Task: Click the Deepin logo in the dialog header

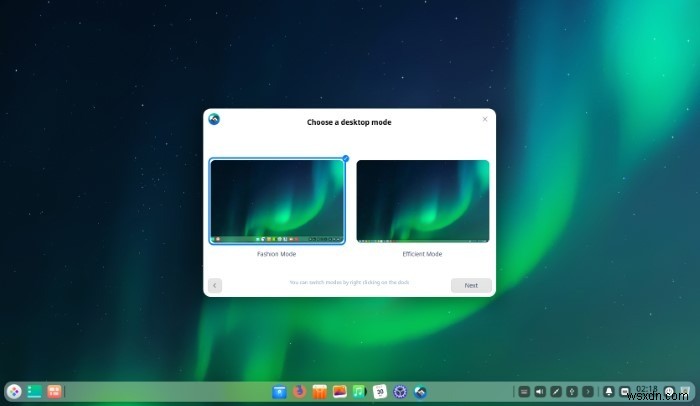Action: point(214,119)
